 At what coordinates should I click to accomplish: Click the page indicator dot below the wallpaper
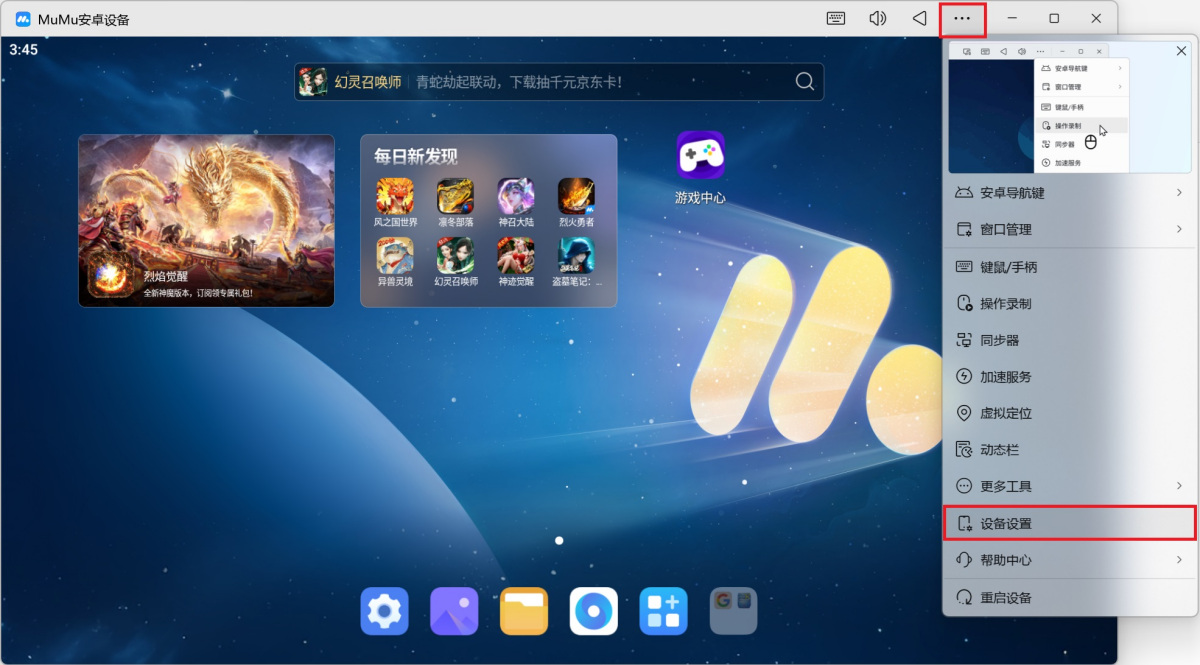[x=558, y=539]
